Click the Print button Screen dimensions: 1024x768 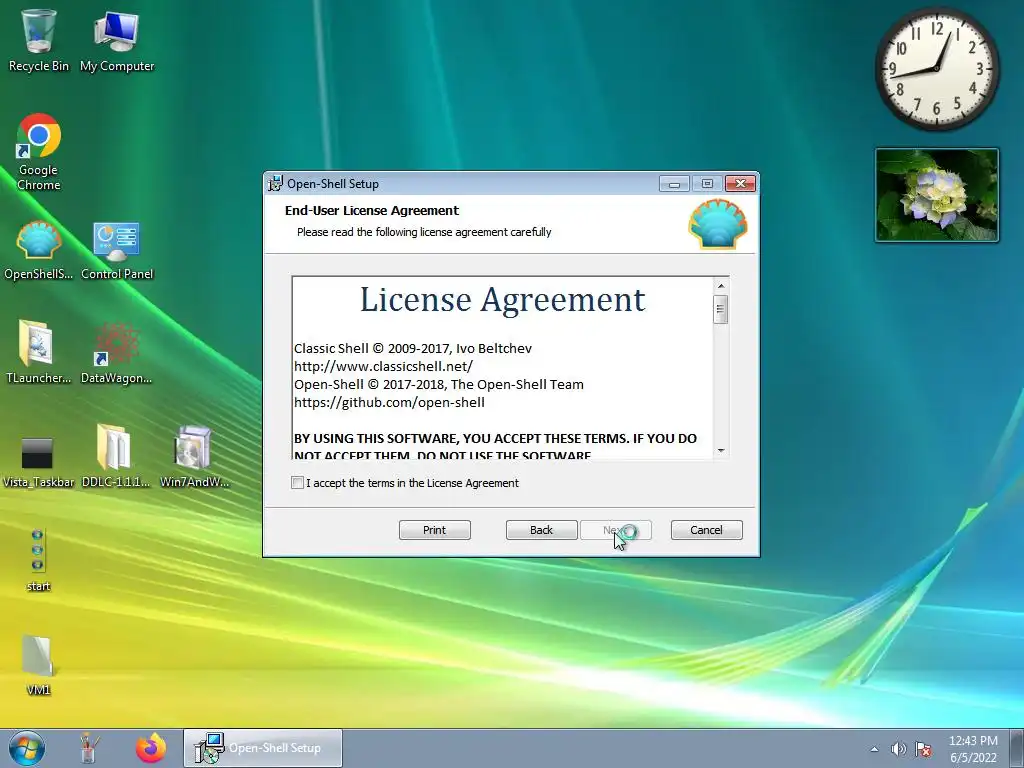(434, 530)
